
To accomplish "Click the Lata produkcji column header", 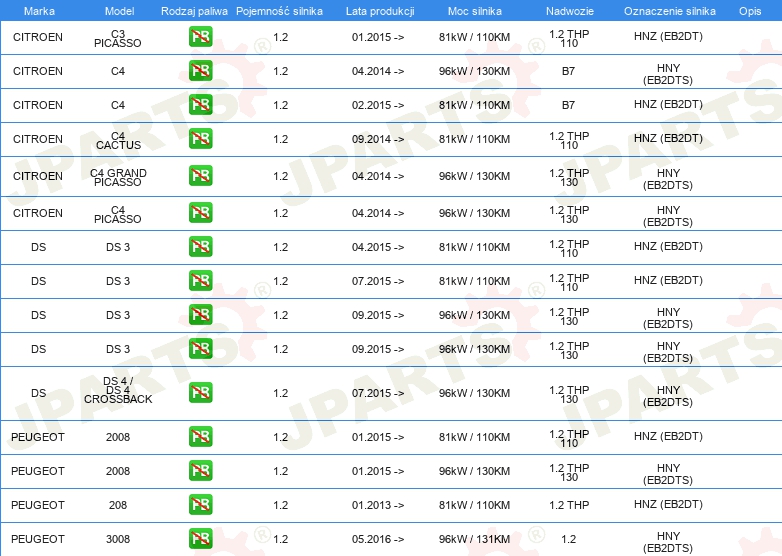I will pos(380,11).
